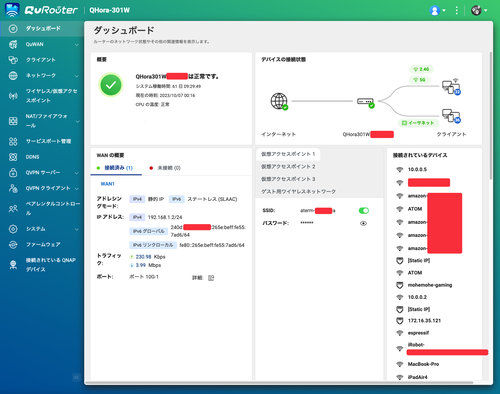Image resolution: width=500 pixels, height=394 pixels.
Task: Click the internet globe icon in the topology
Action: tap(279, 101)
